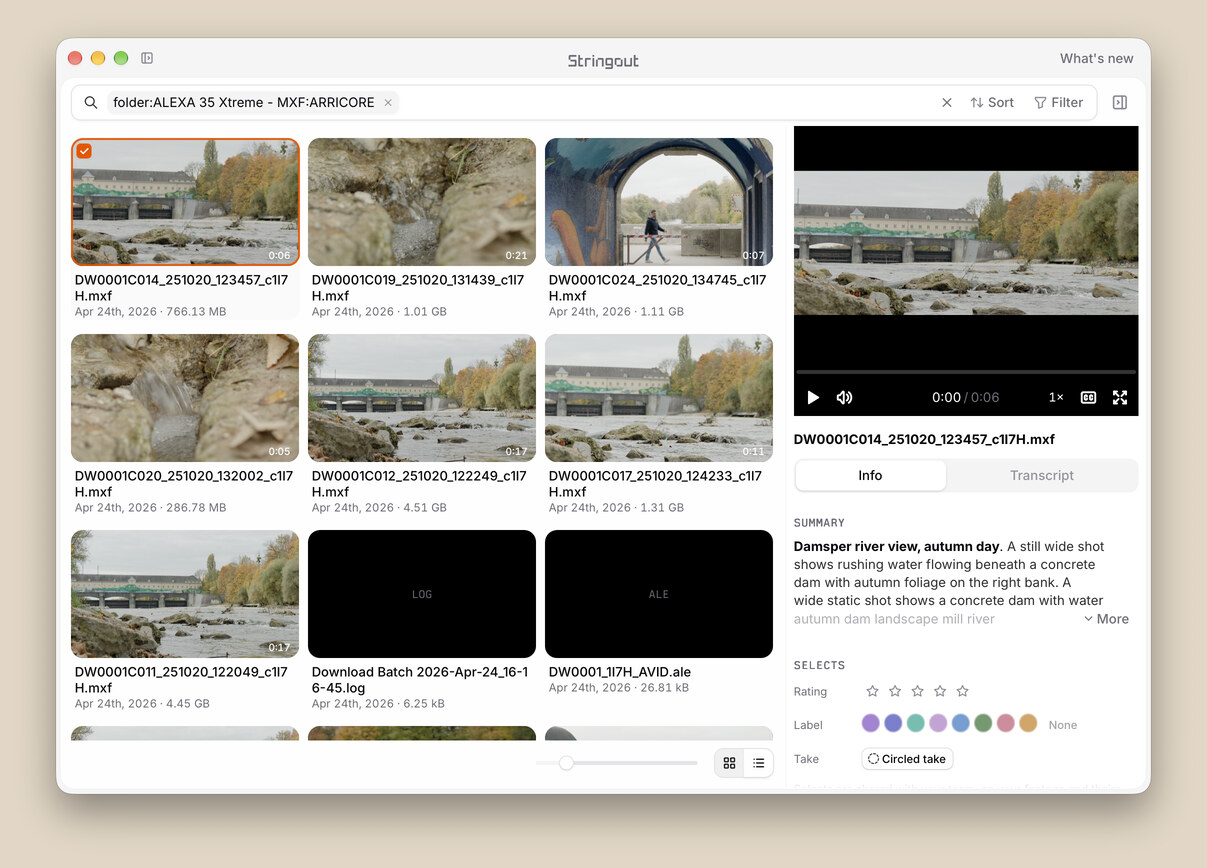The width and height of the screenshot is (1207, 868).
Task: Apply the indigo label swatch
Action: click(893, 723)
